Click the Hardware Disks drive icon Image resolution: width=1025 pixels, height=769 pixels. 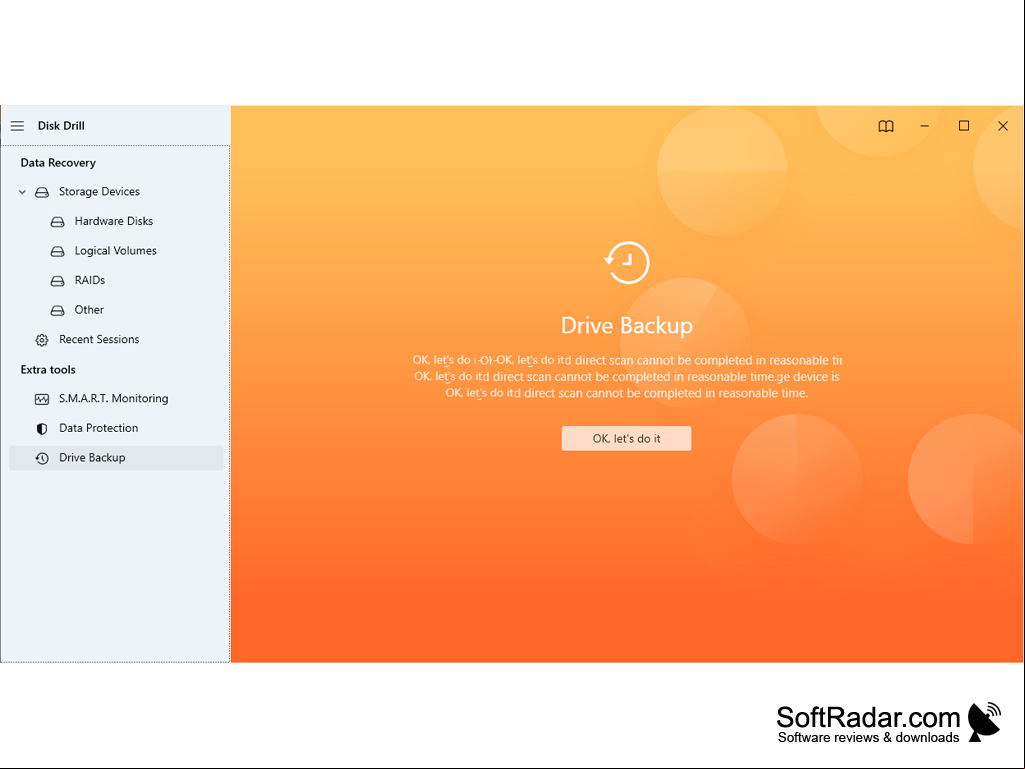[x=58, y=222]
